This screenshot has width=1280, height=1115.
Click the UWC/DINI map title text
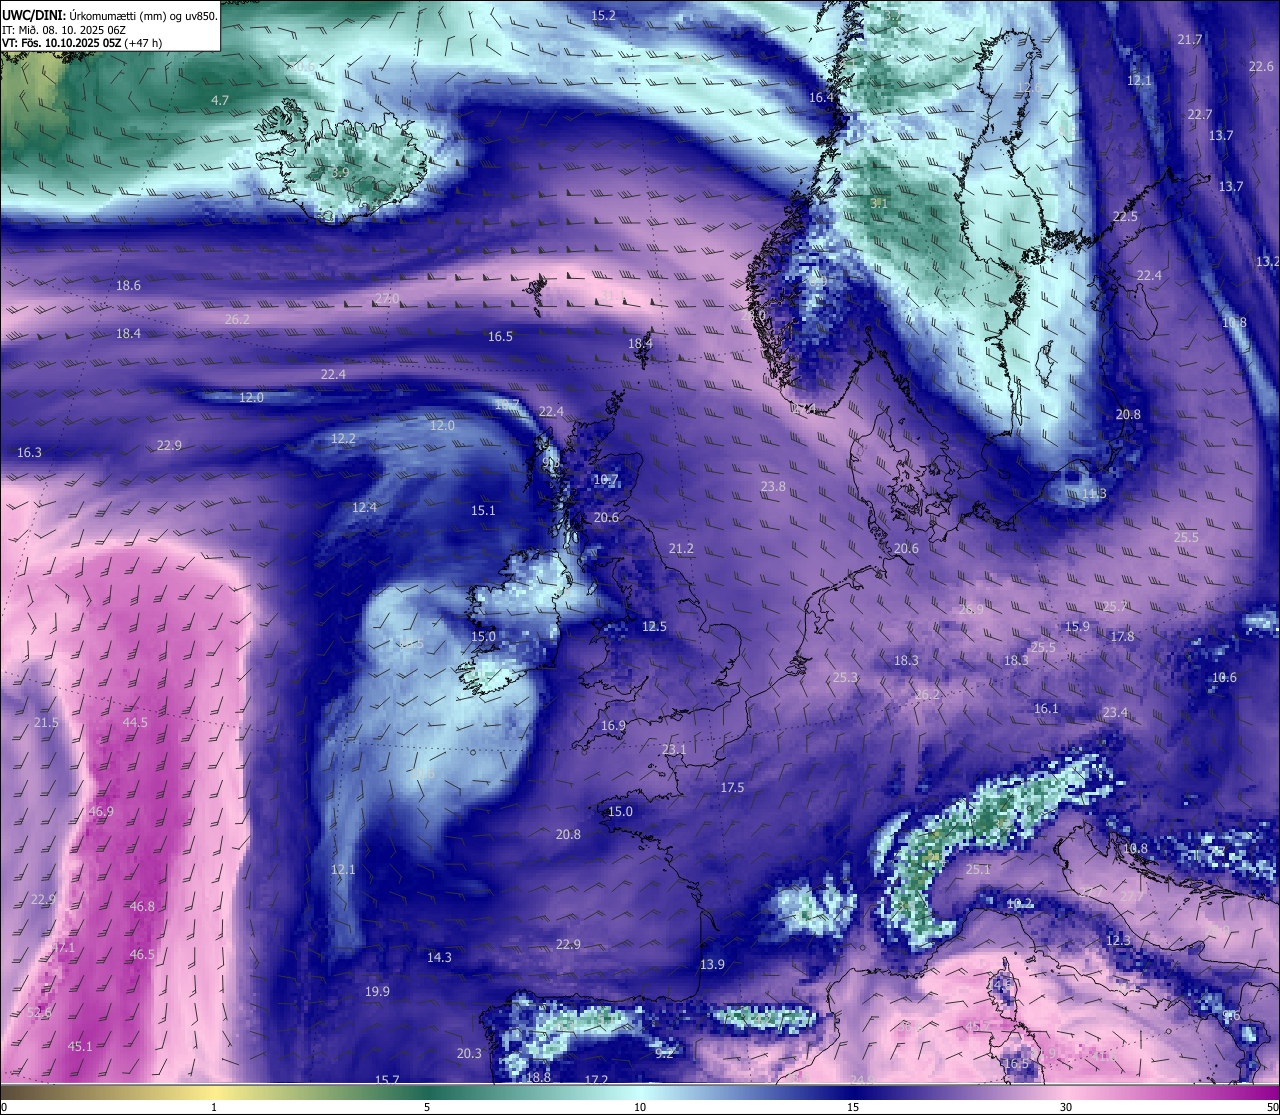point(109,15)
